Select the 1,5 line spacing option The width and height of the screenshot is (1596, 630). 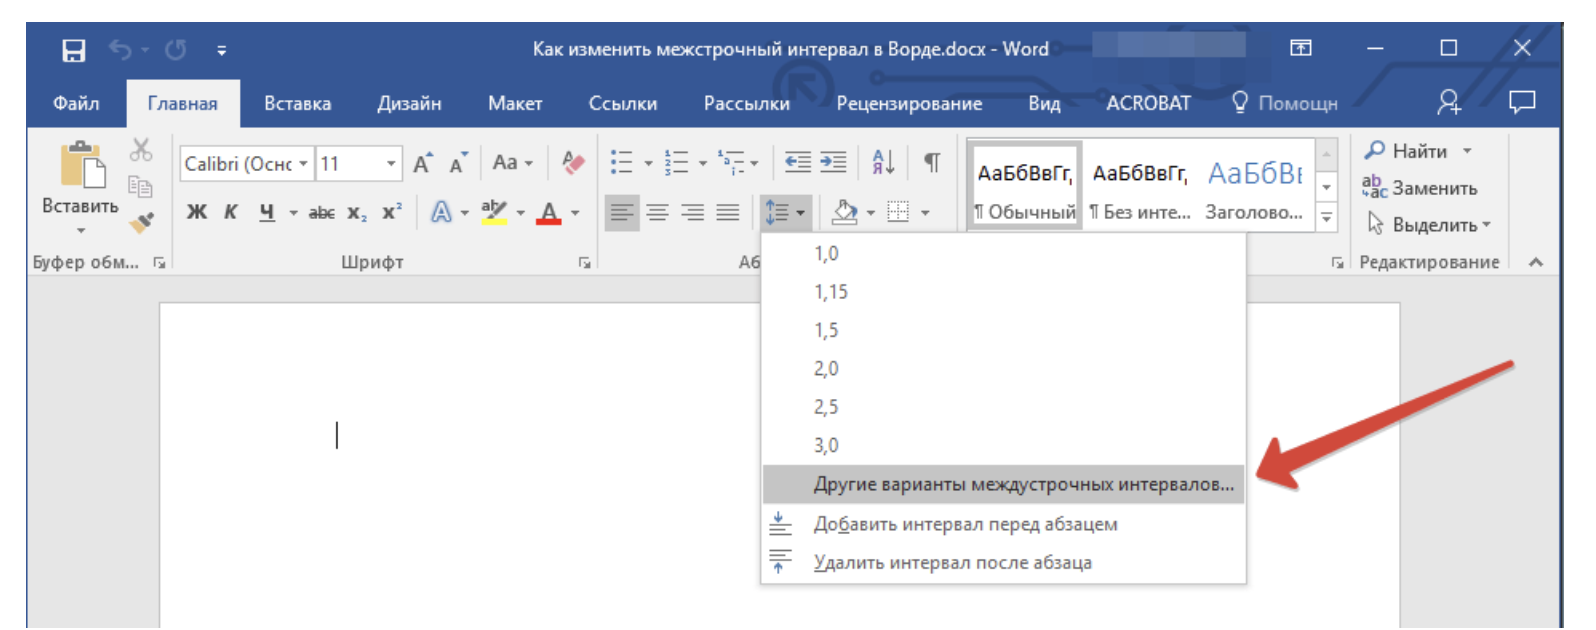(x=826, y=331)
